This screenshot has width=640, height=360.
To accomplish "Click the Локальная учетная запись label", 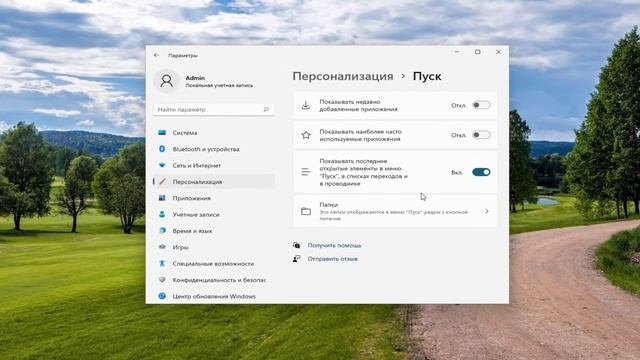I will (219, 85).
